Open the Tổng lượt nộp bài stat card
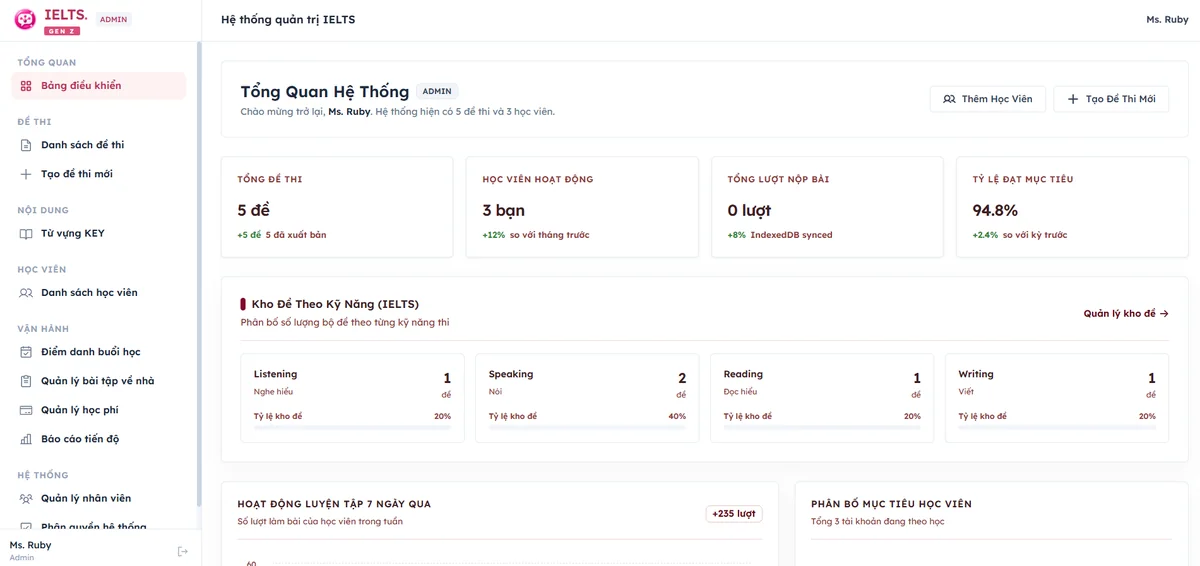Image resolution: width=1200 pixels, height=566 pixels. [x=827, y=207]
